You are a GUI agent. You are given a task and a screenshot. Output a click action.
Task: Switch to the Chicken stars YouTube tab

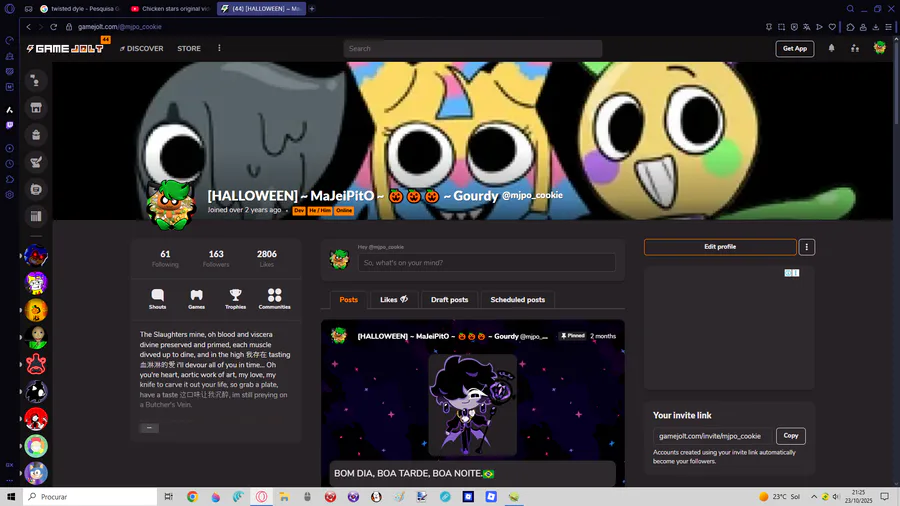click(170, 9)
